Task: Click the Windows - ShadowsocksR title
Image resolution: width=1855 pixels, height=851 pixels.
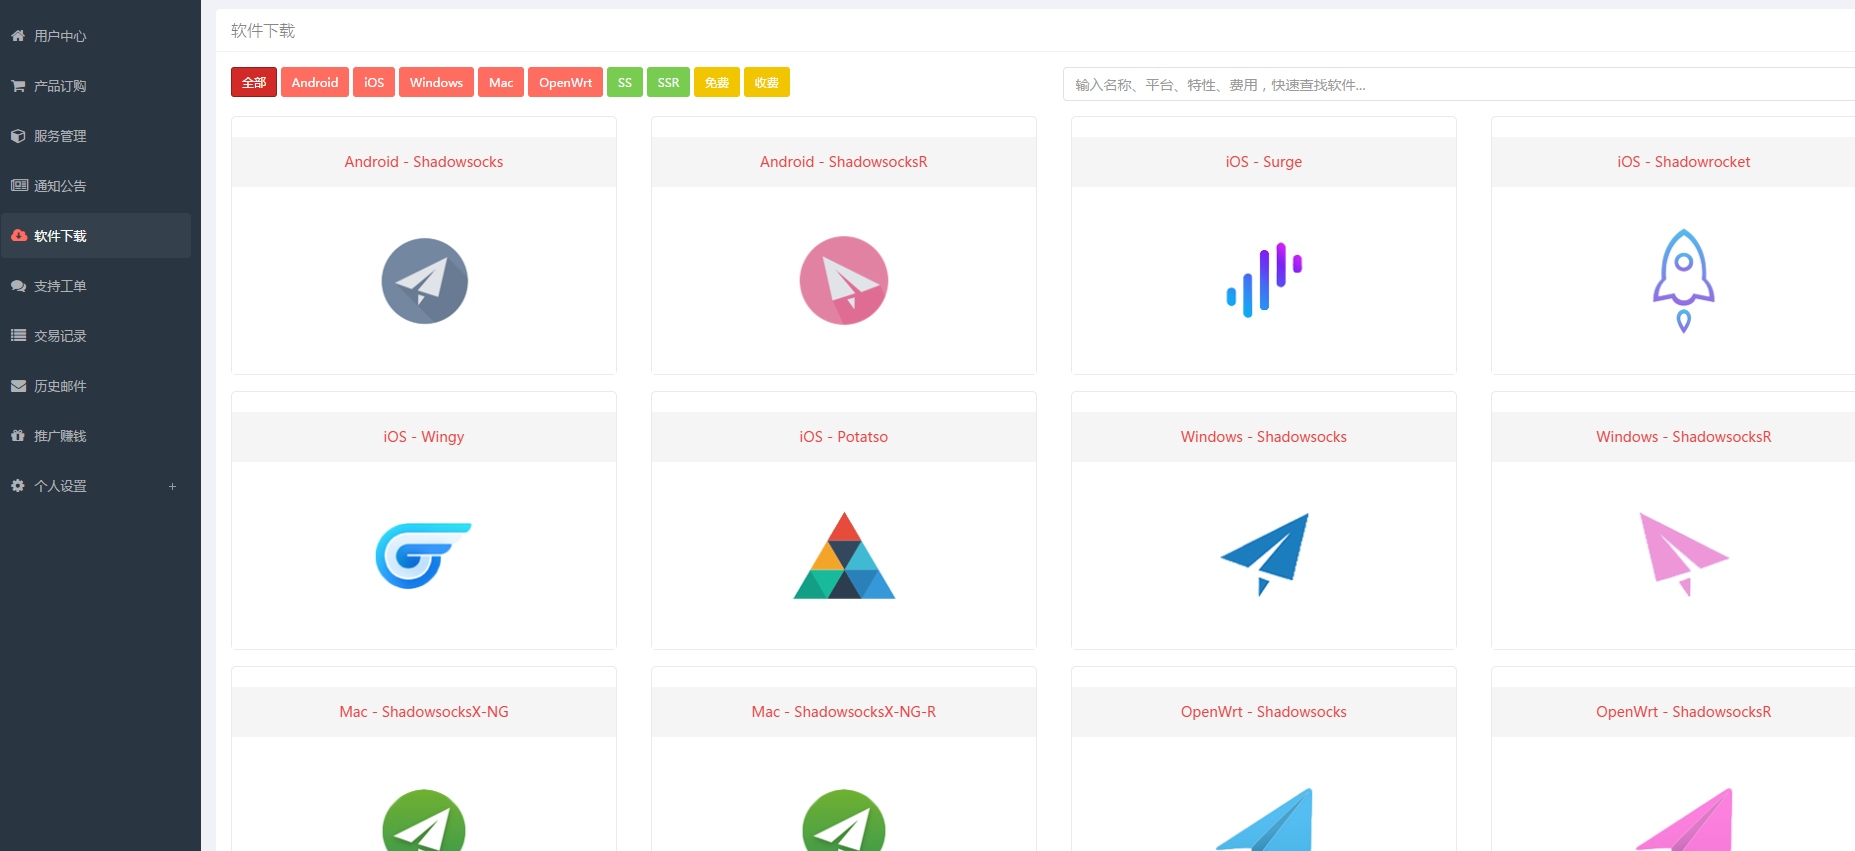Action: (1684, 437)
